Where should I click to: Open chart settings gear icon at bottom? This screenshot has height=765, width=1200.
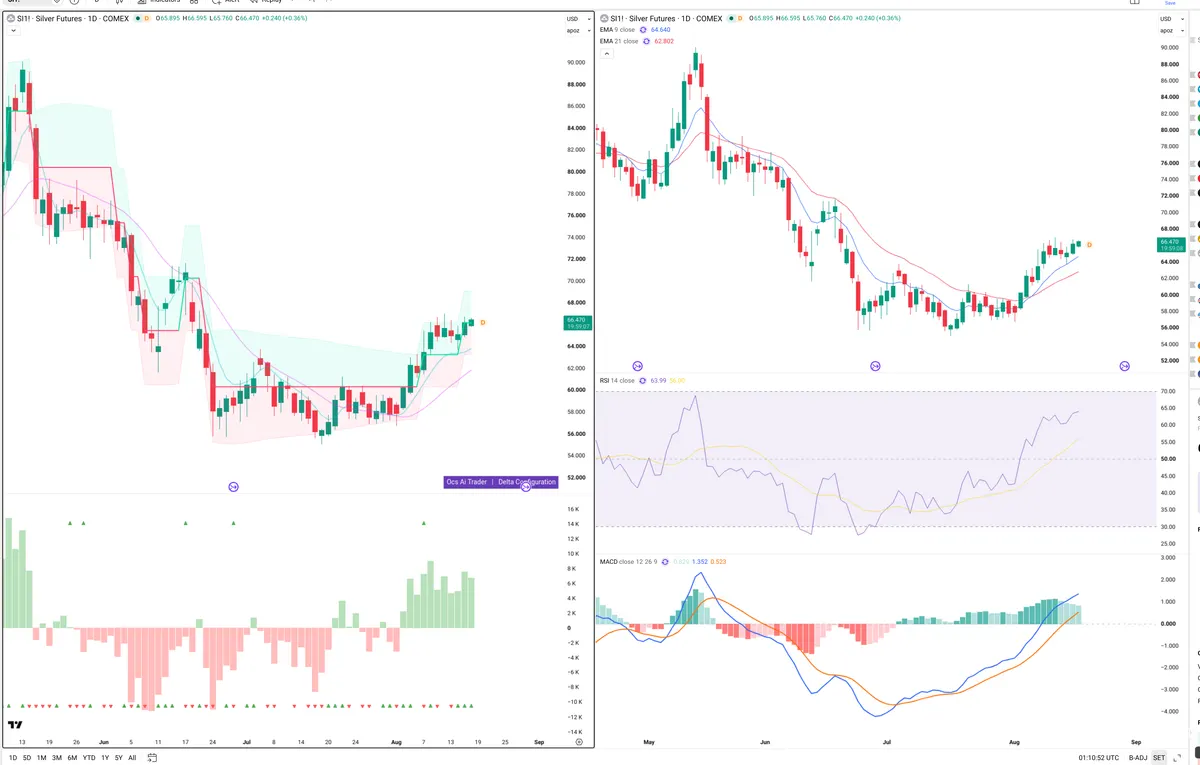[579, 742]
